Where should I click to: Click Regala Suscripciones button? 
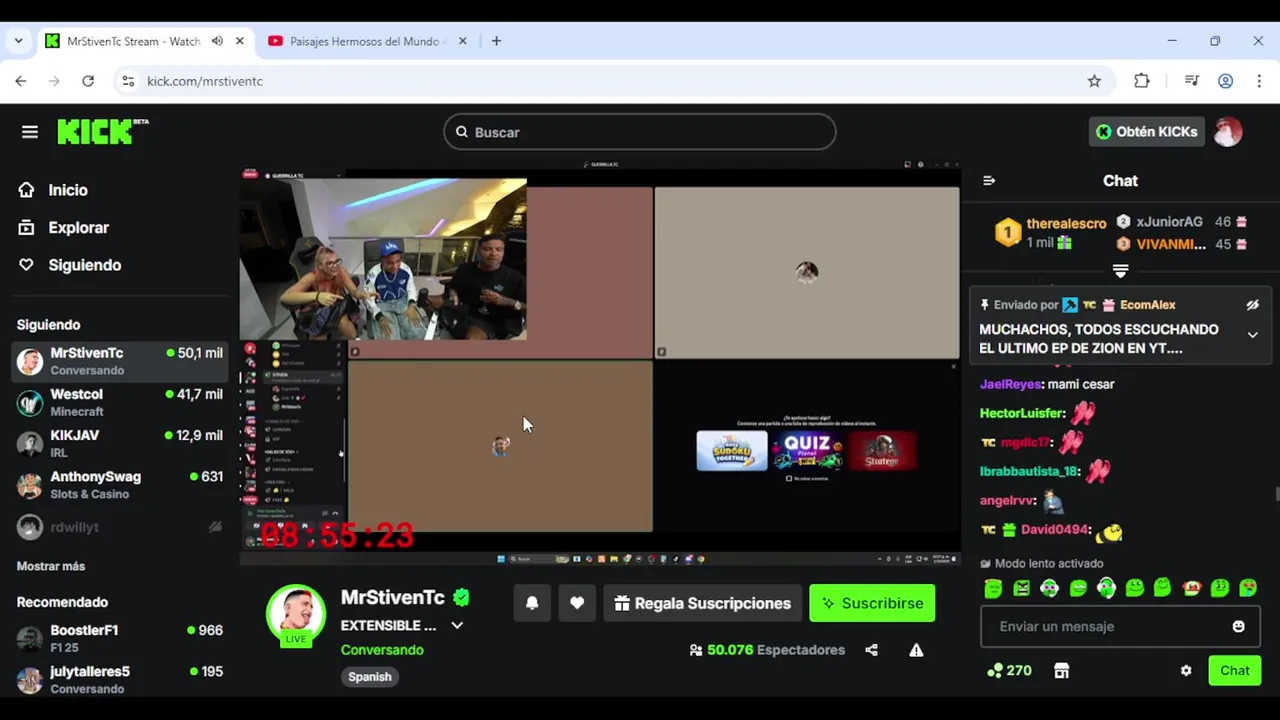(703, 603)
